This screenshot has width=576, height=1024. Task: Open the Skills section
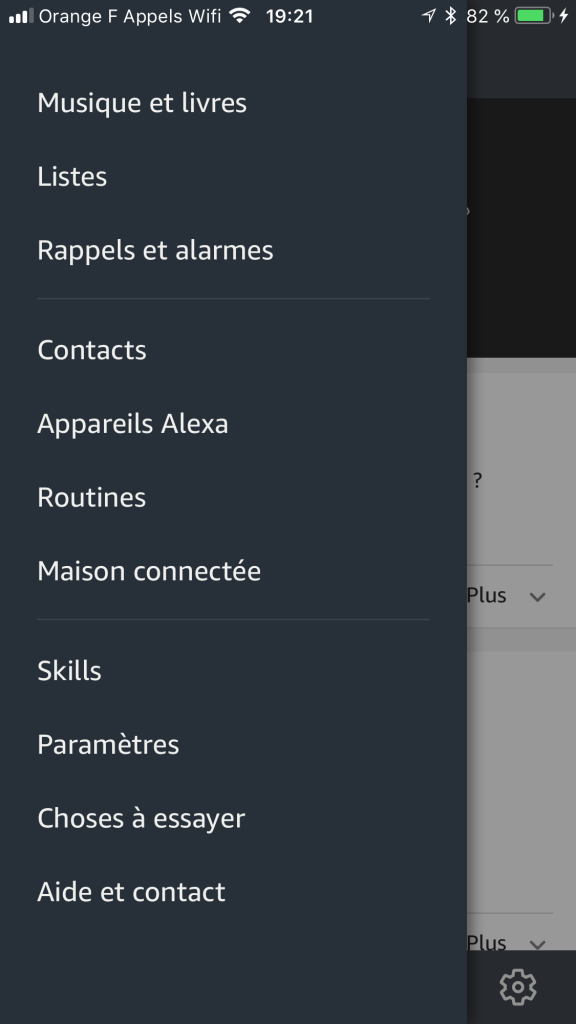coord(69,671)
